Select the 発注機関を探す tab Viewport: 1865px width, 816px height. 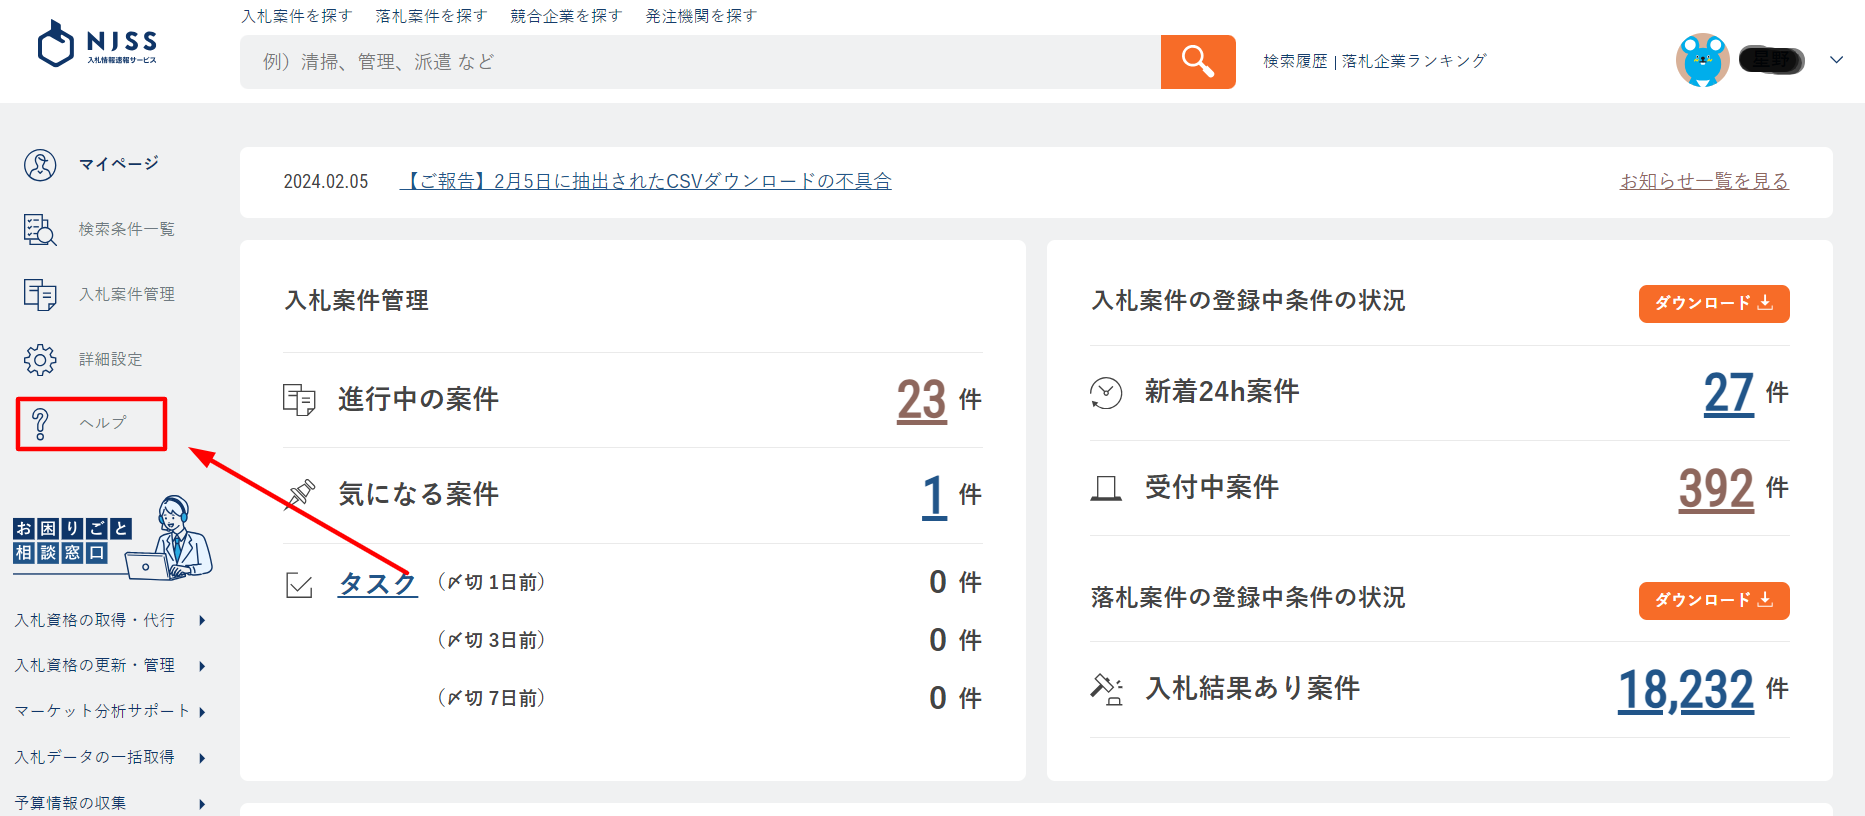tap(701, 16)
